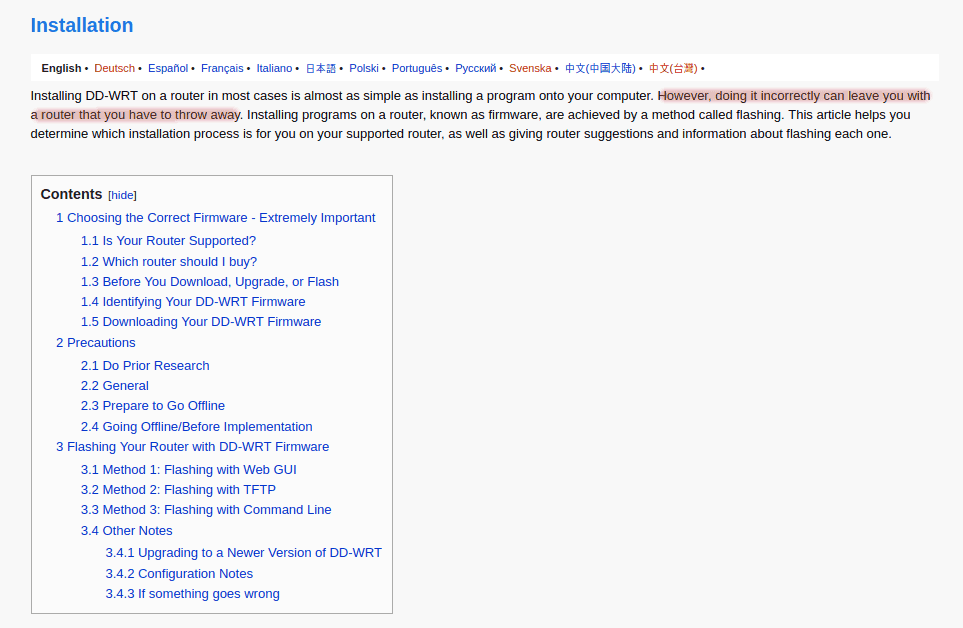963x628 pixels.
Task: Click highlighted sentence starting with However
Action: pyautogui.click(x=794, y=96)
